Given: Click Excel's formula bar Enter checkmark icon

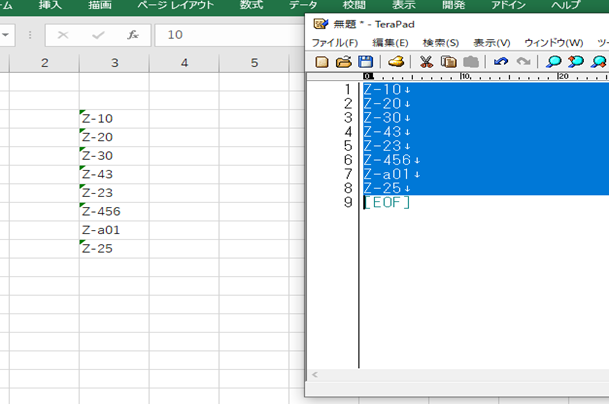Looking at the screenshot, I should click(x=98, y=35).
